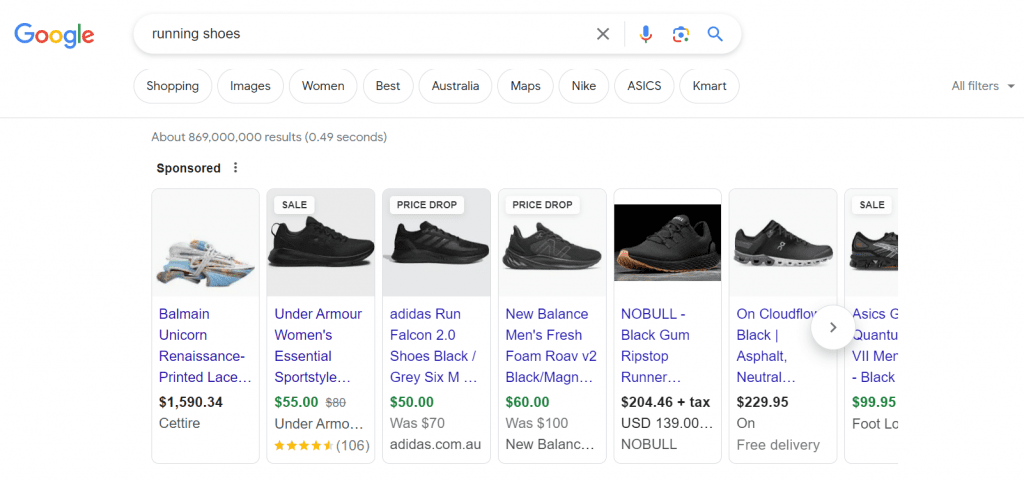Select the Kmart filter chip
Image resolution: width=1024 pixels, height=481 pixels.
point(709,86)
